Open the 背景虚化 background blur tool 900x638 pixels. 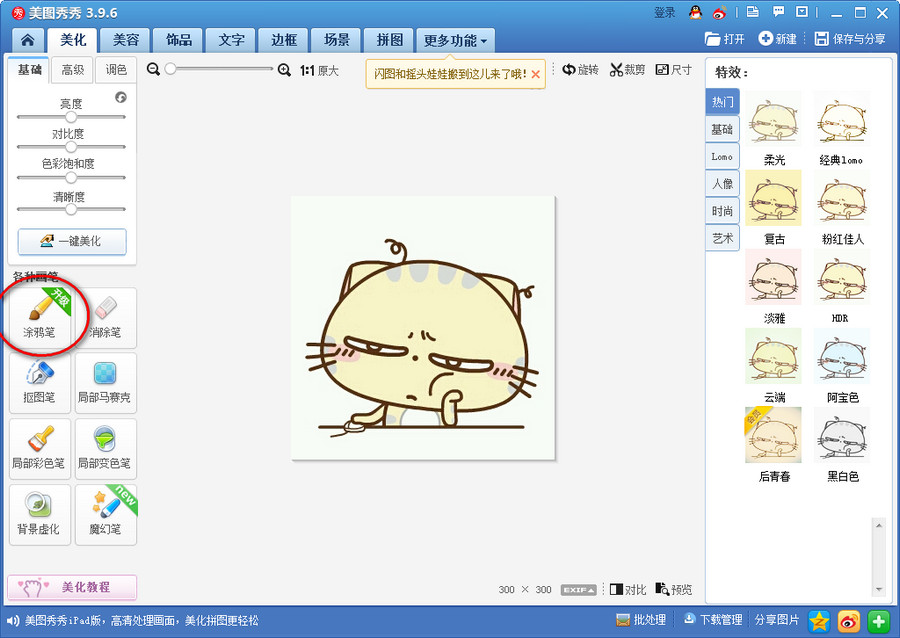40,515
